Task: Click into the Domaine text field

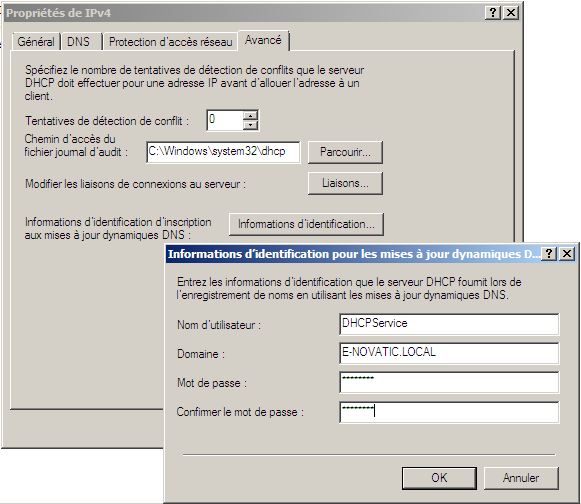Action: click(x=449, y=353)
